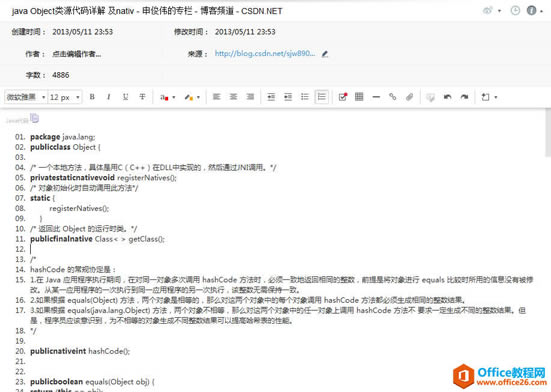Expand the highlight color dropdown arrow
551x392 pixels.
click(198, 97)
